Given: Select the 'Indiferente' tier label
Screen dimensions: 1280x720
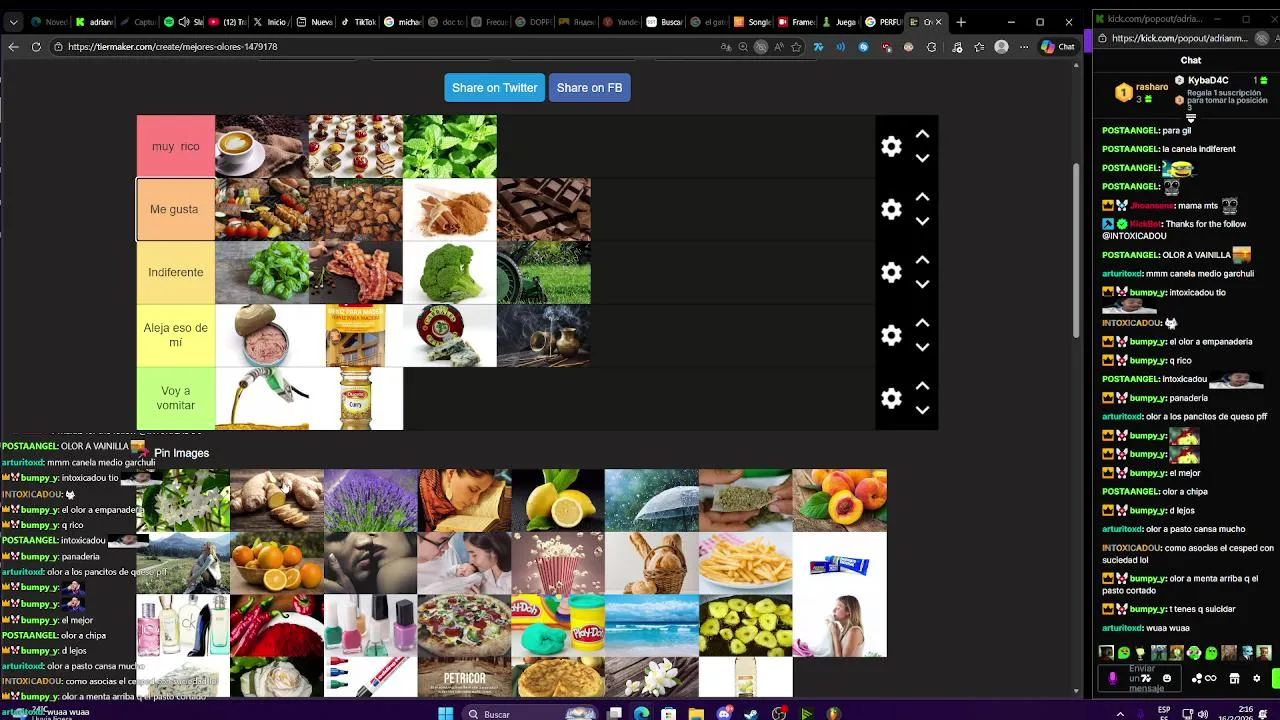Looking at the screenshot, I should pos(176,273).
